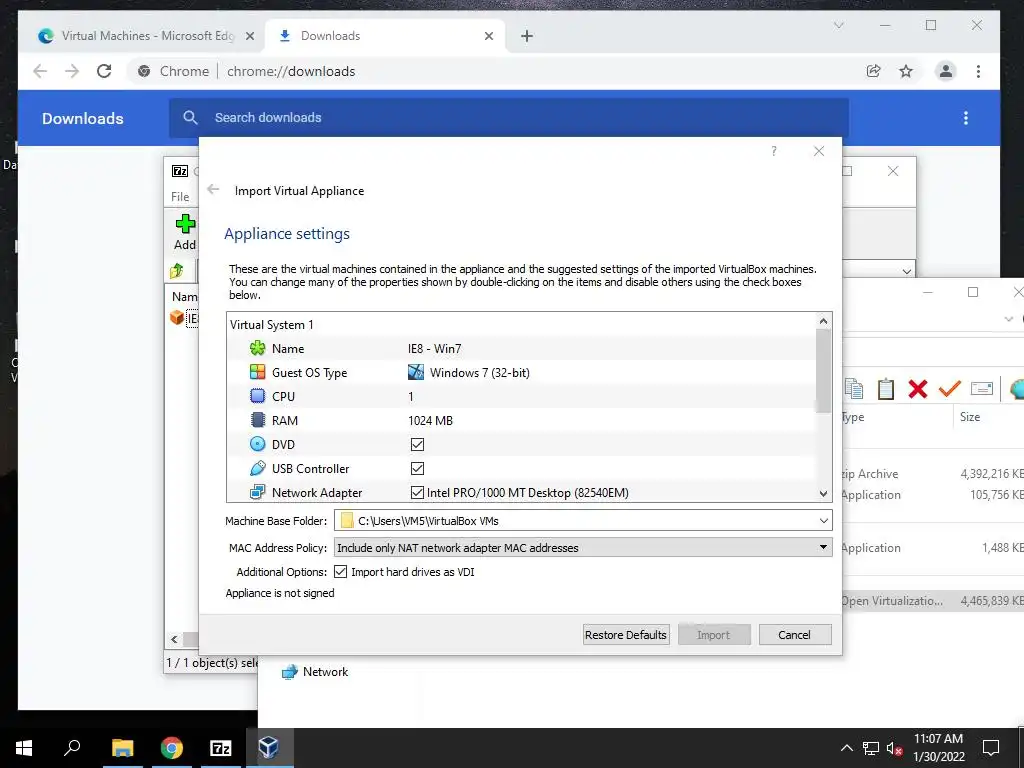This screenshot has width=1024, height=768.
Task: Open 7-Zip from the taskbar
Action: pos(220,747)
